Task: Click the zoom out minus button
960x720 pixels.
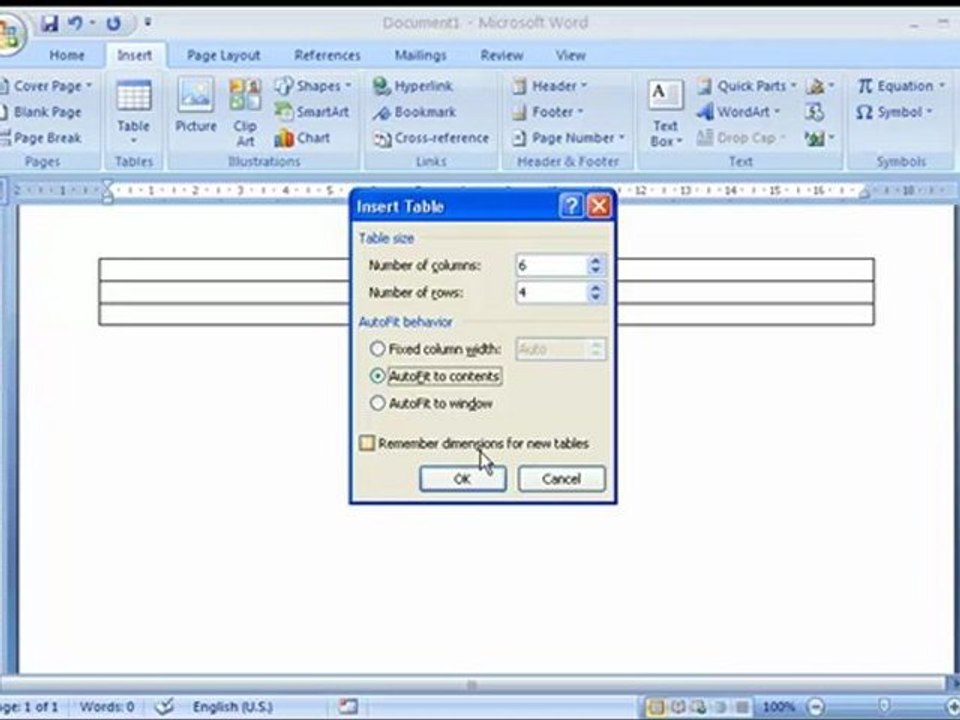Action: point(816,708)
